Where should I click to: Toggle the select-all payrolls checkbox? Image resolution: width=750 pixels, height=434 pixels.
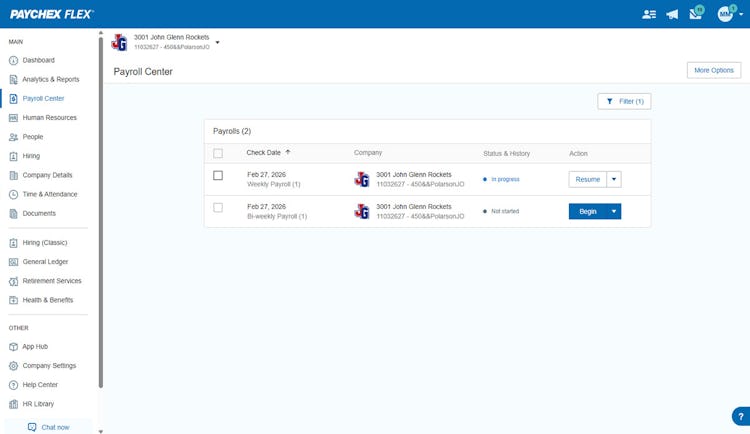(218, 153)
